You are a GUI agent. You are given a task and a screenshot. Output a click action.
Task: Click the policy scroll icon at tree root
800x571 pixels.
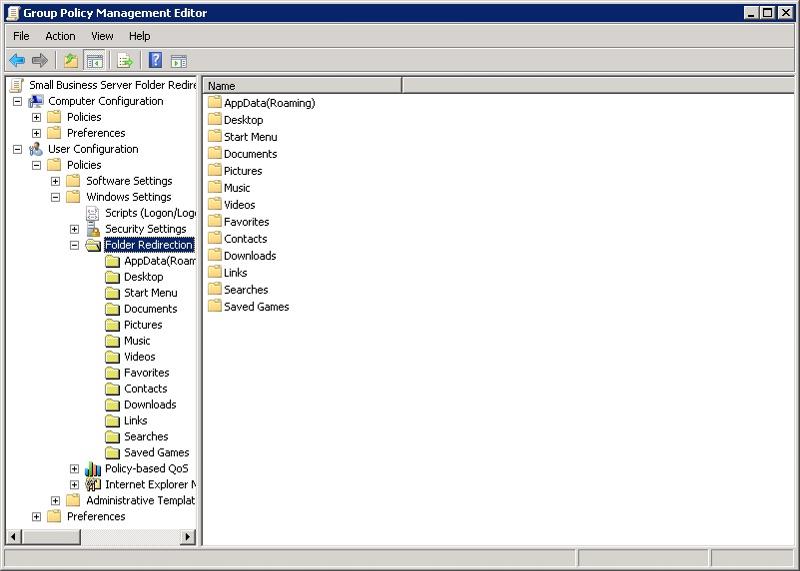coord(17,85)
